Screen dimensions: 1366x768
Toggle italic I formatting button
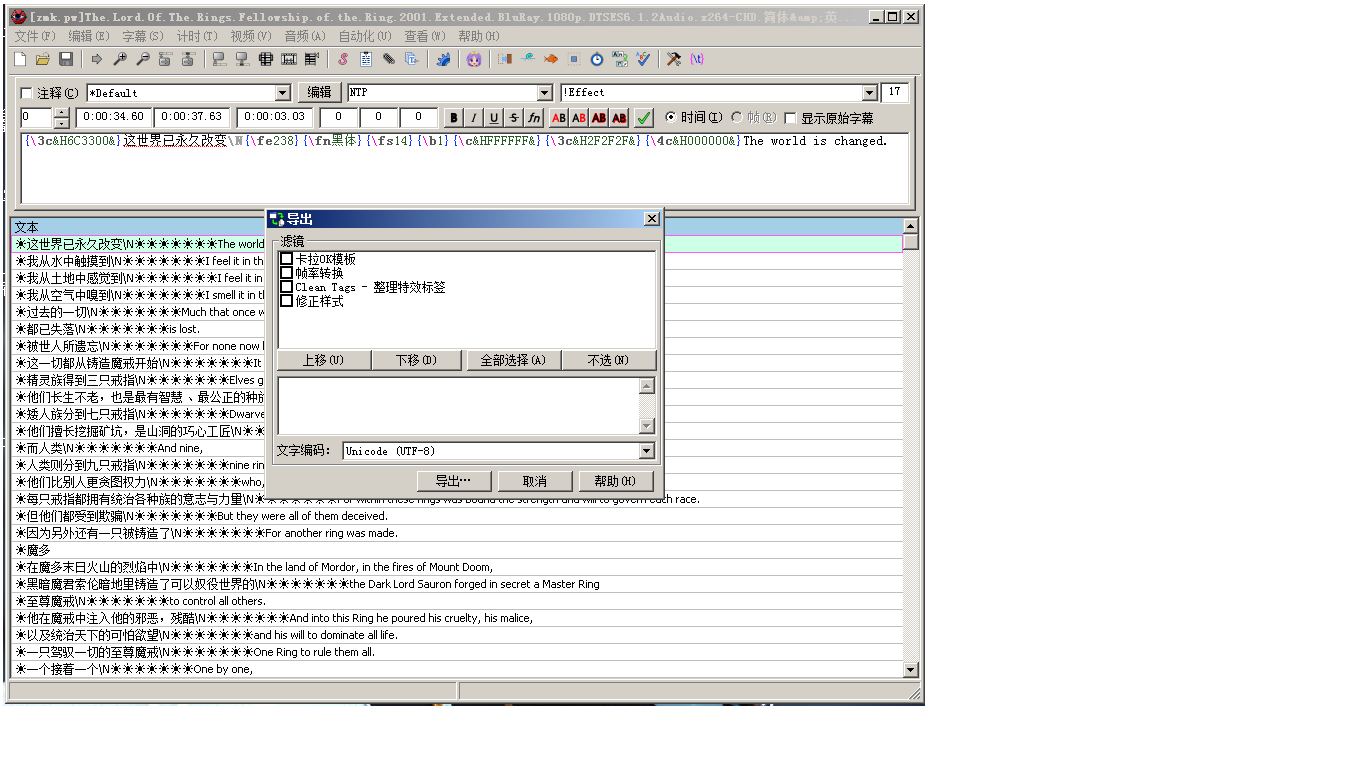(474, 118)
